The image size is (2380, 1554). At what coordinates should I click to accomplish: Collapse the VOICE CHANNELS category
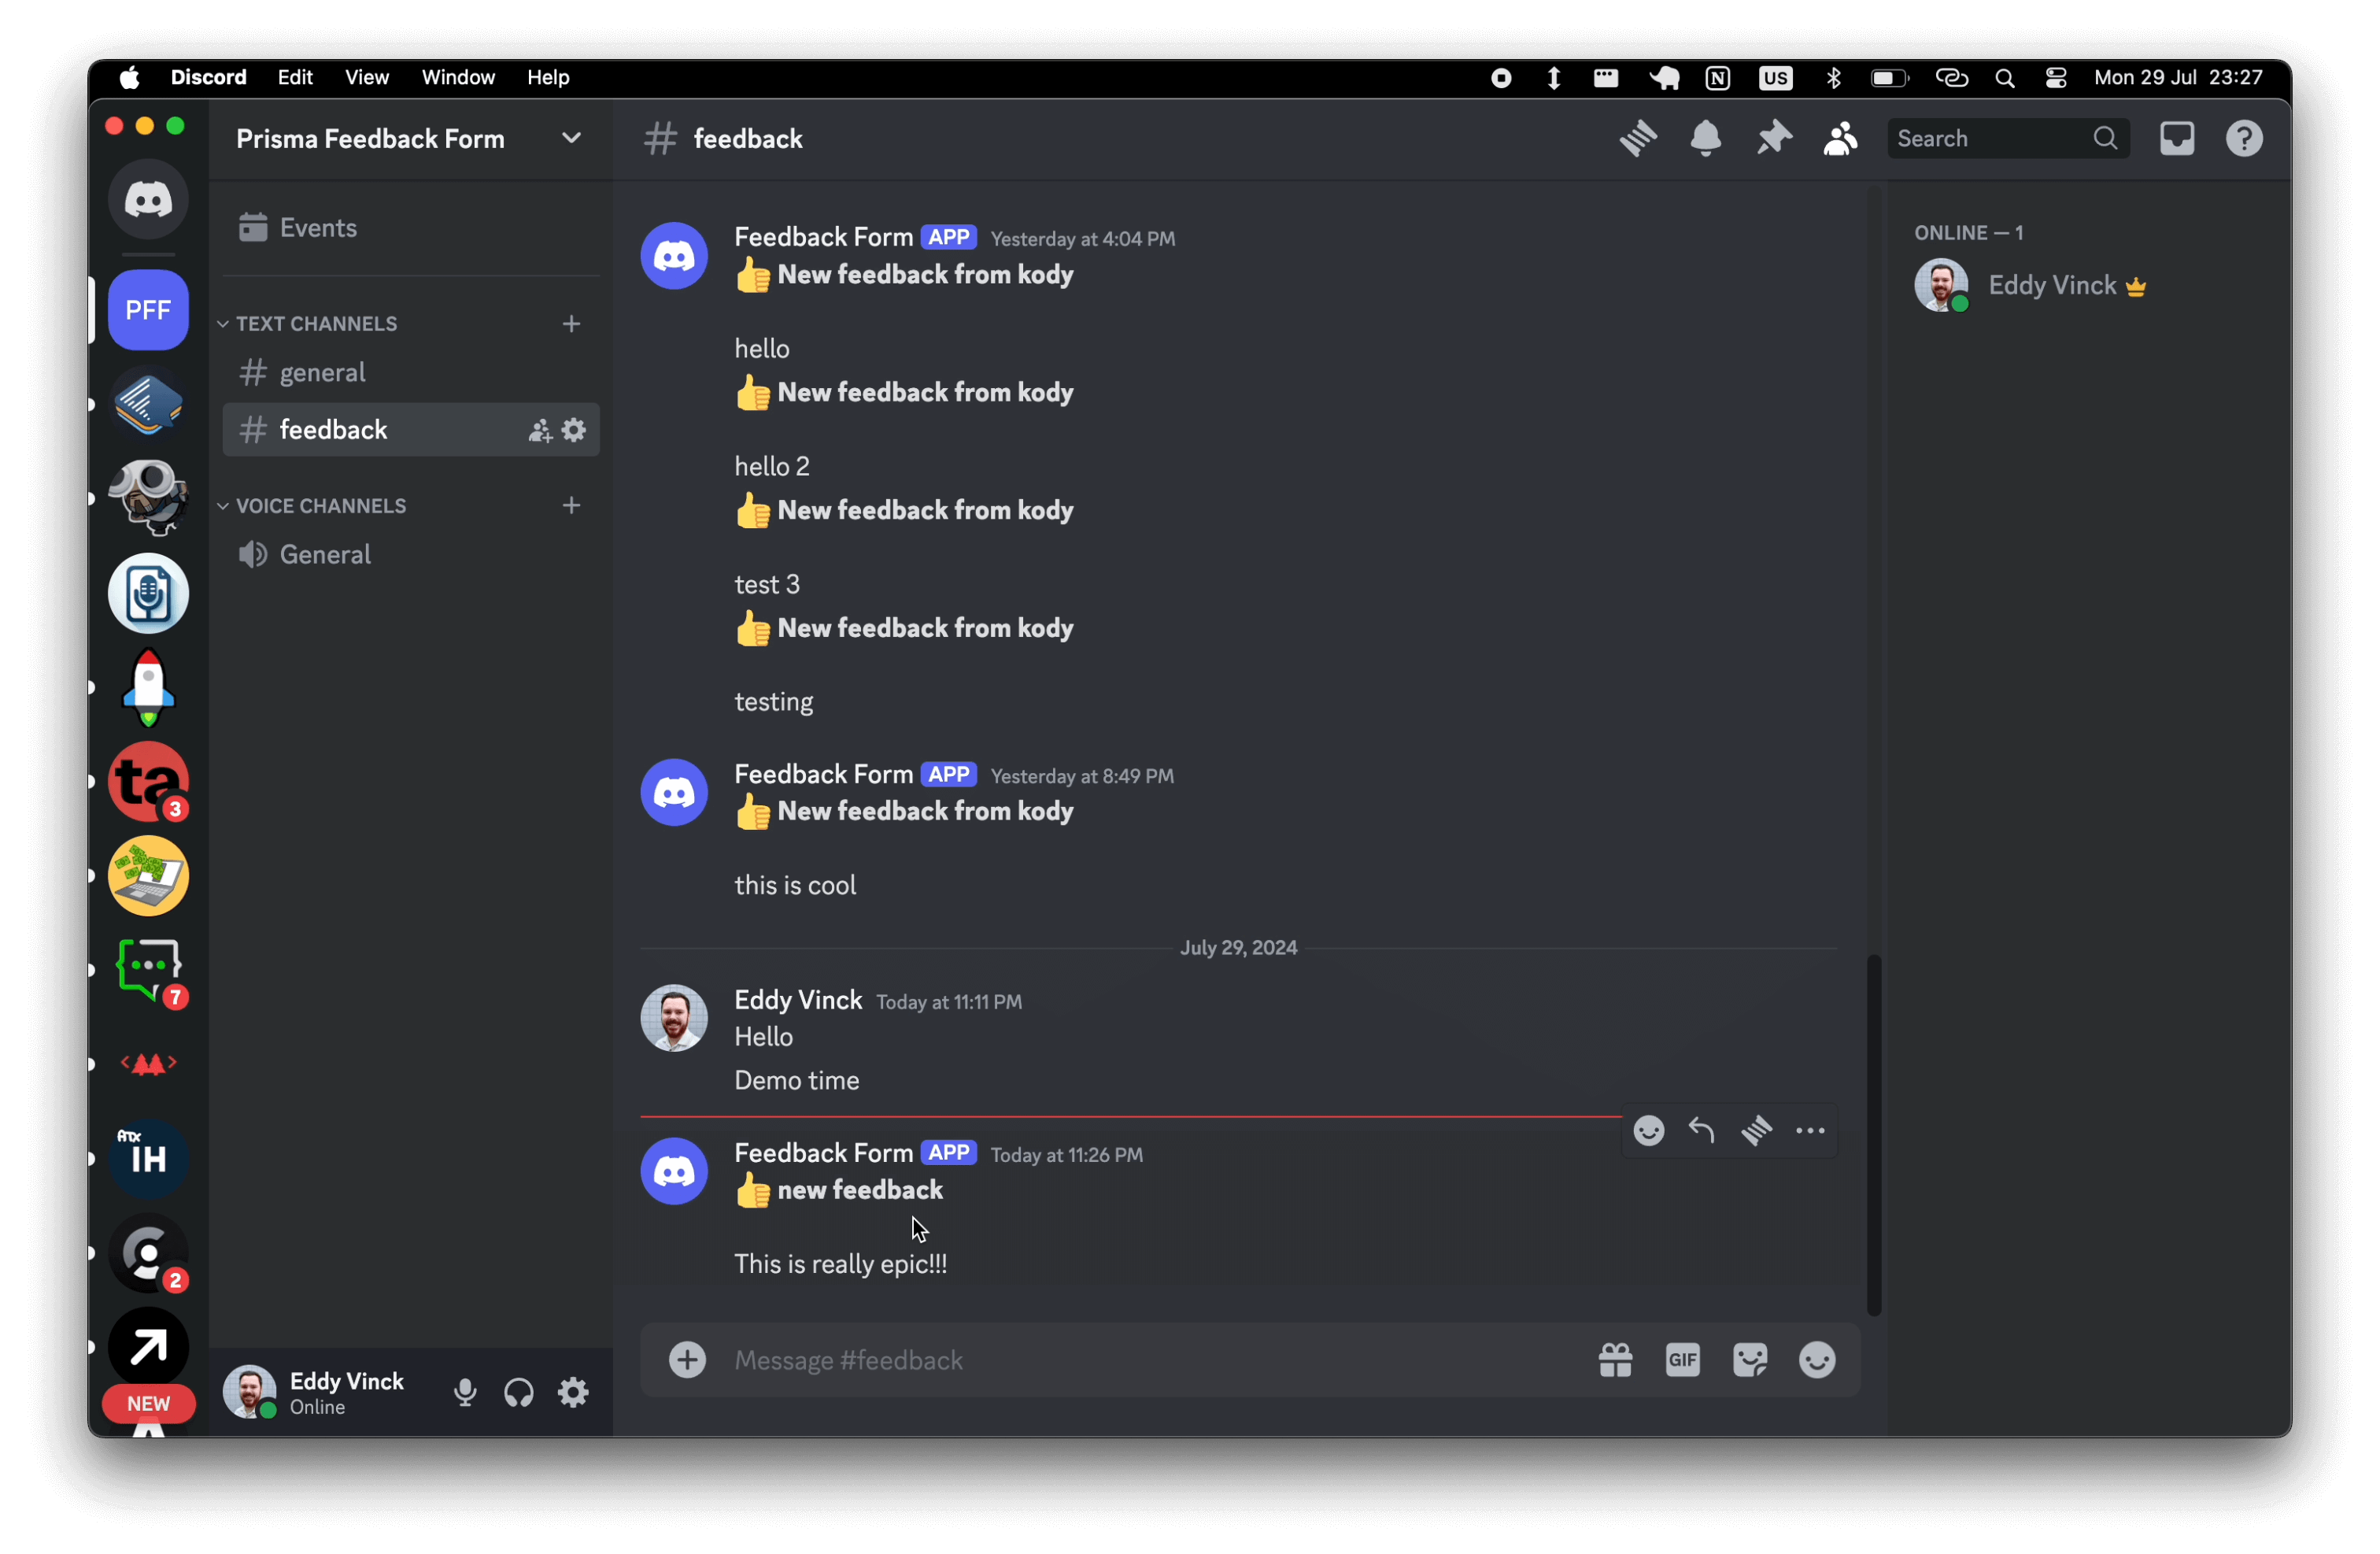click(320, 506)
